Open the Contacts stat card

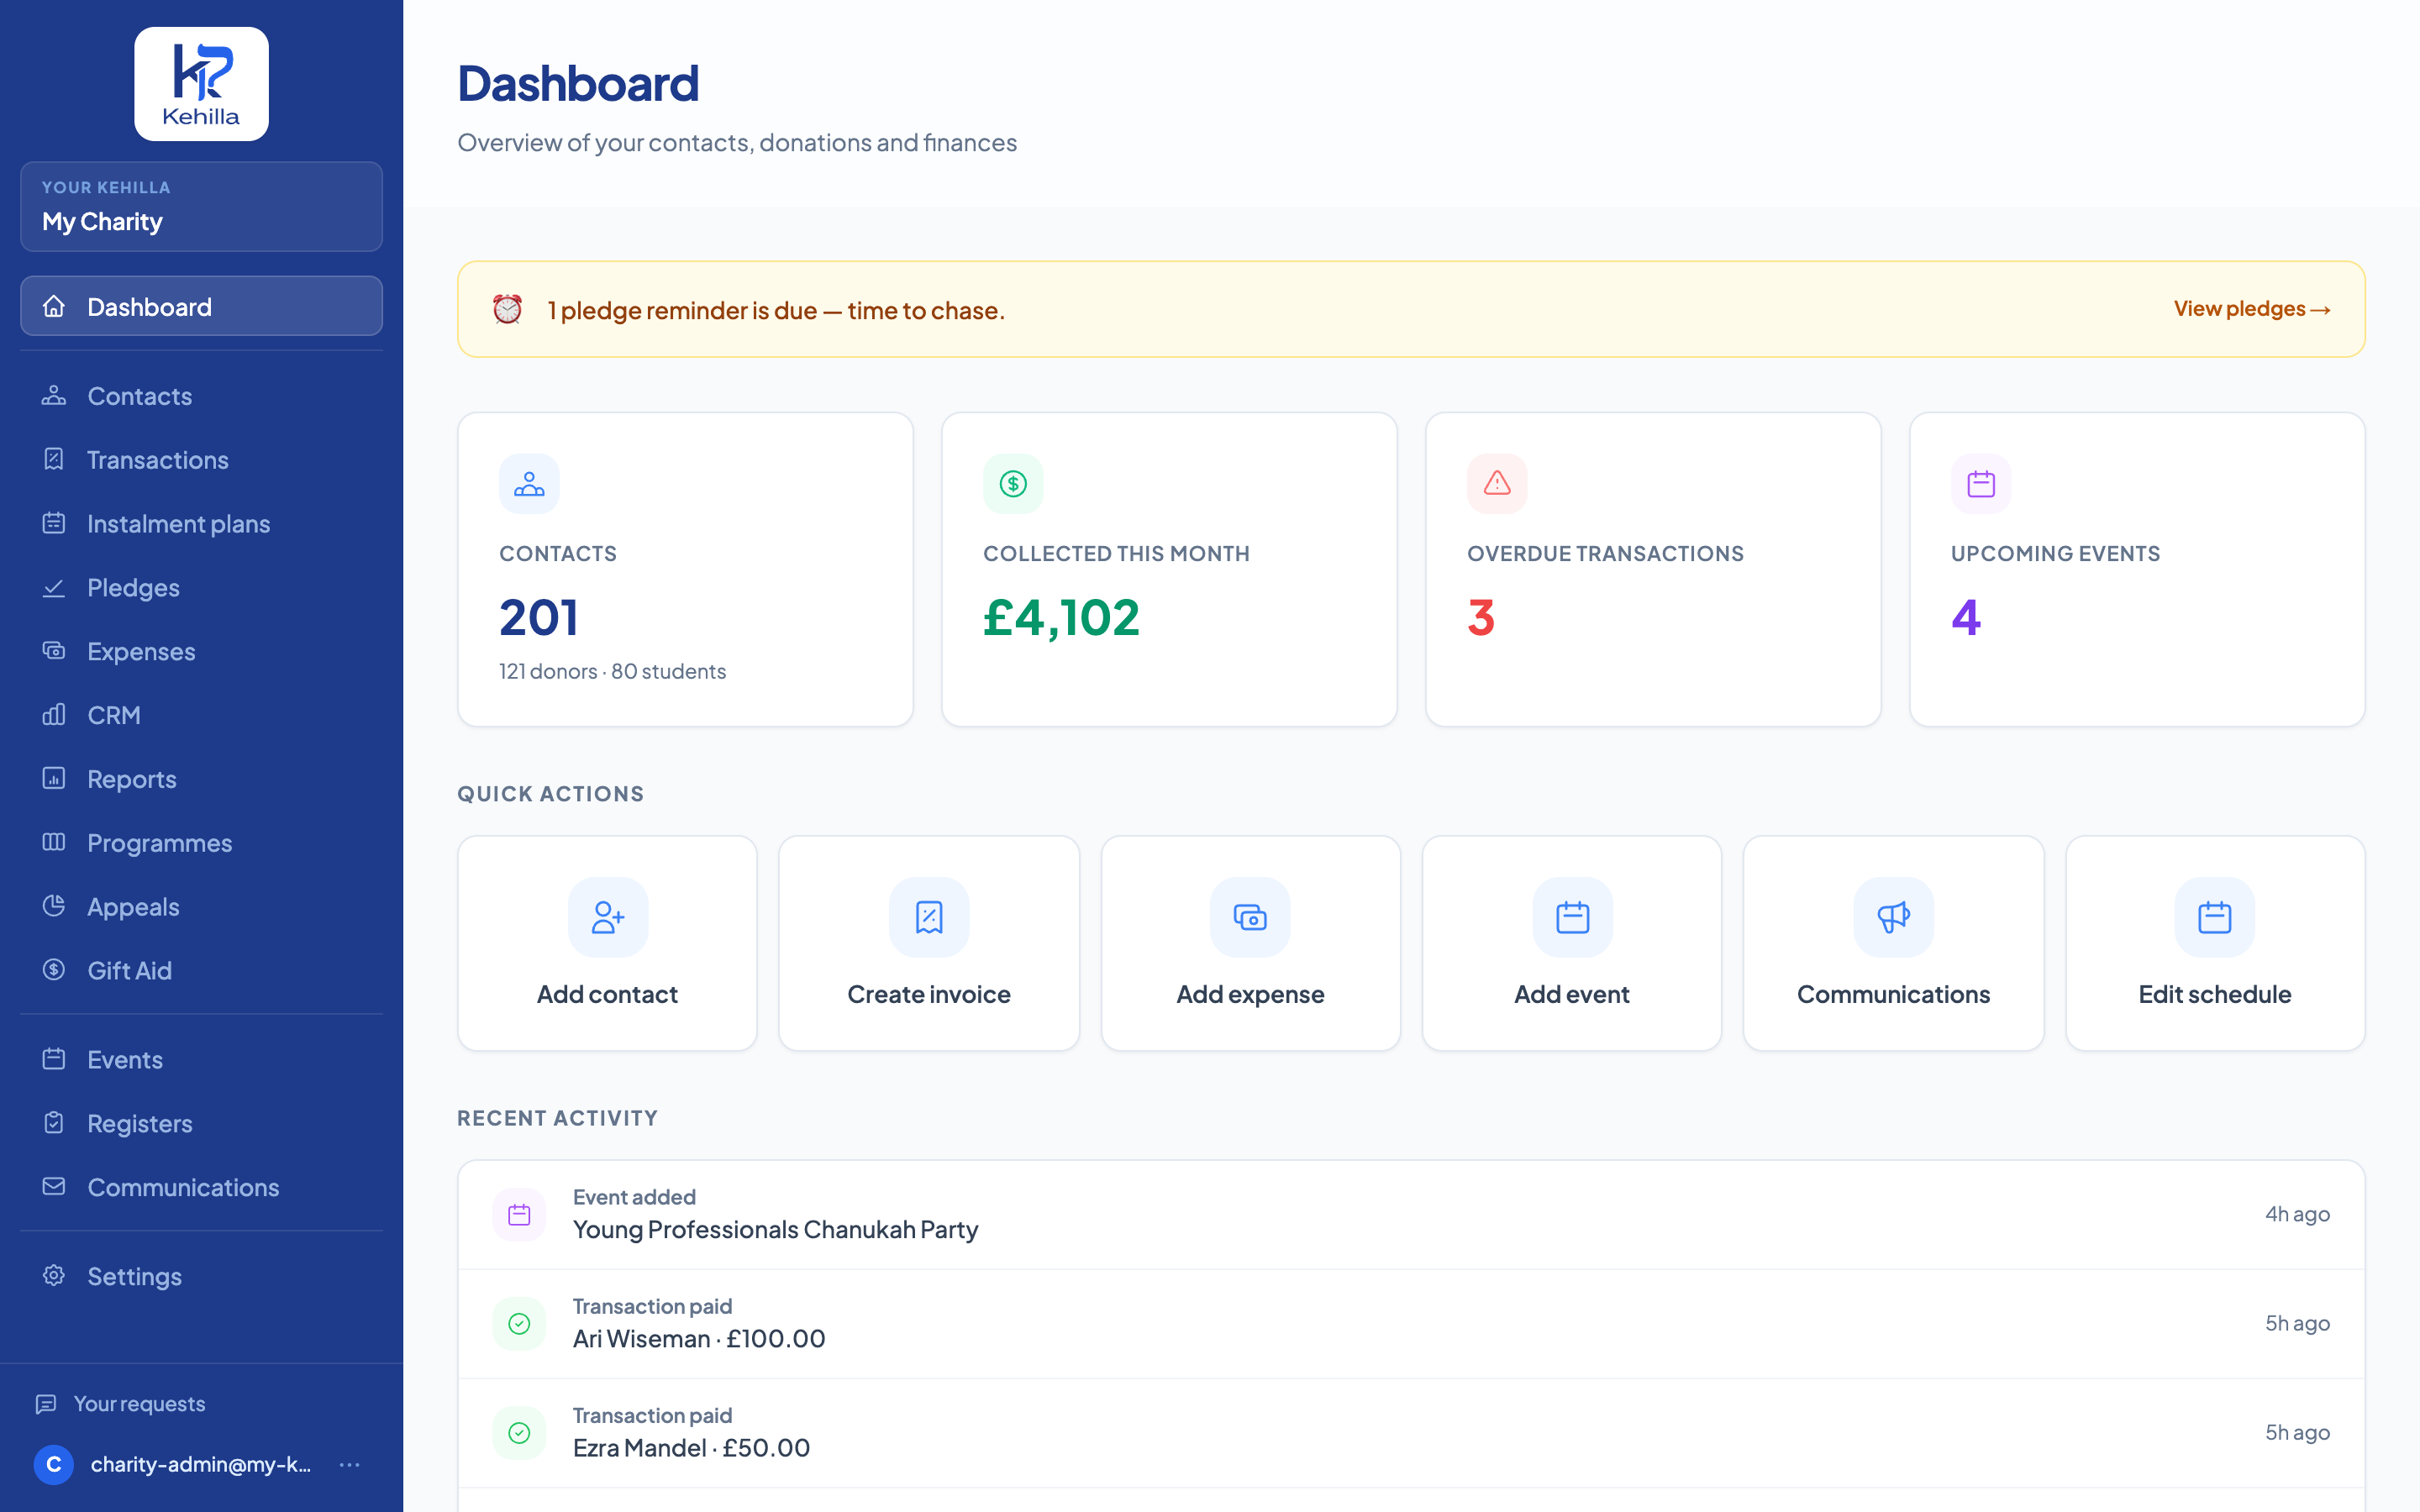tap(685, 569)
